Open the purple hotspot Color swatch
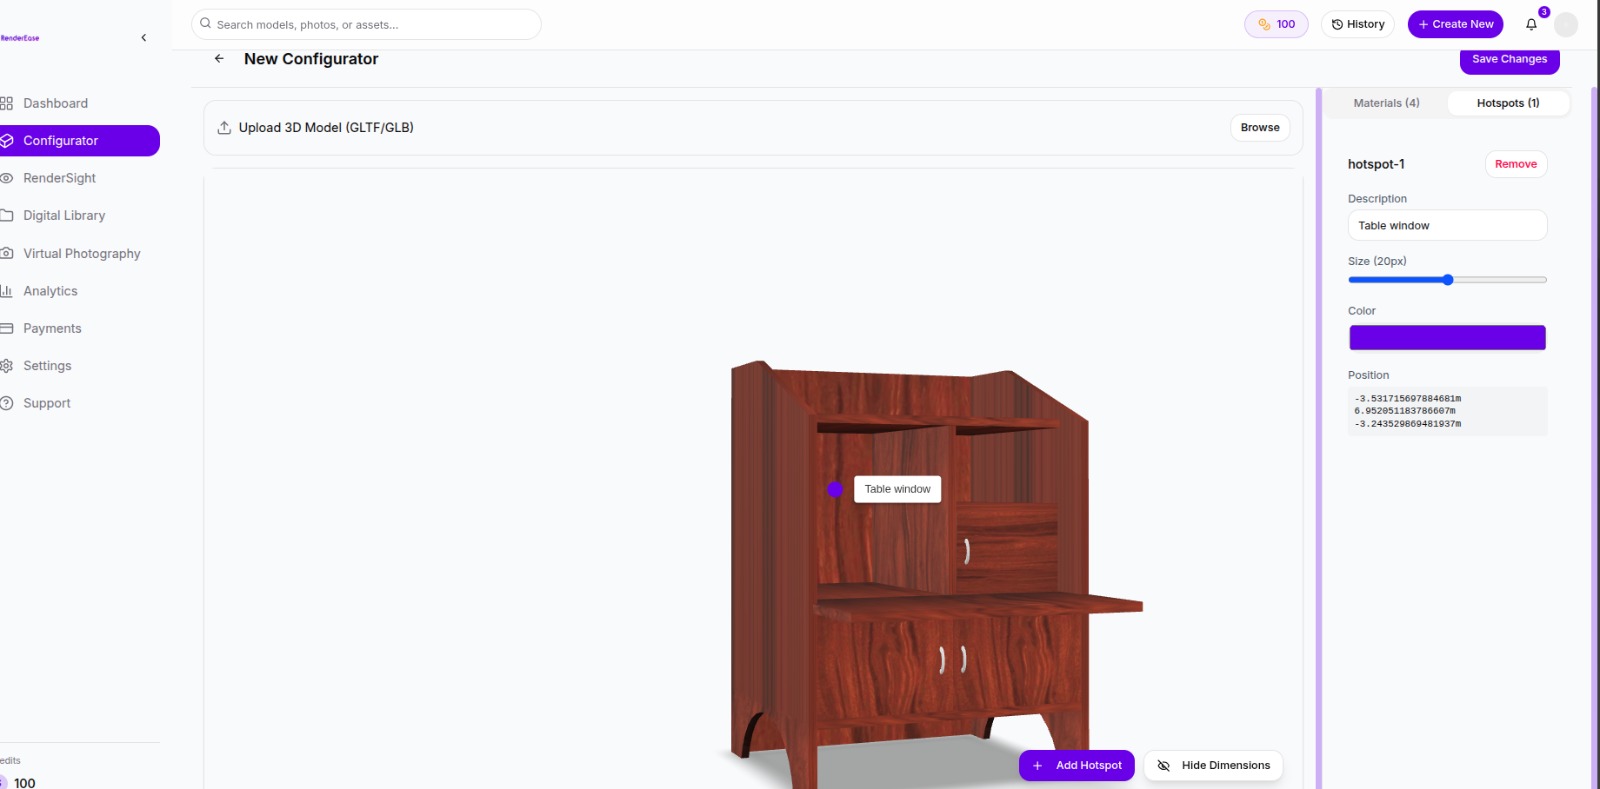 1447,338
